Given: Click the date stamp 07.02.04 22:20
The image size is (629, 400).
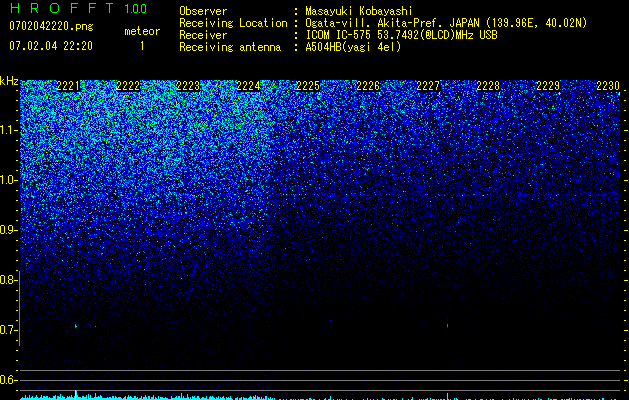Looking at the screenshot, I should point(51,46).
